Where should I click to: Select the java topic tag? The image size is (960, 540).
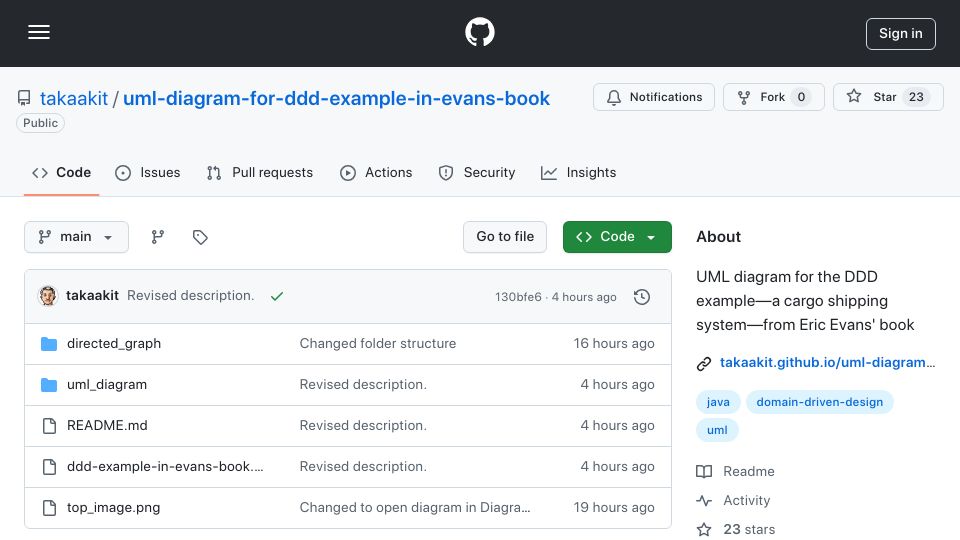point(718,402)
